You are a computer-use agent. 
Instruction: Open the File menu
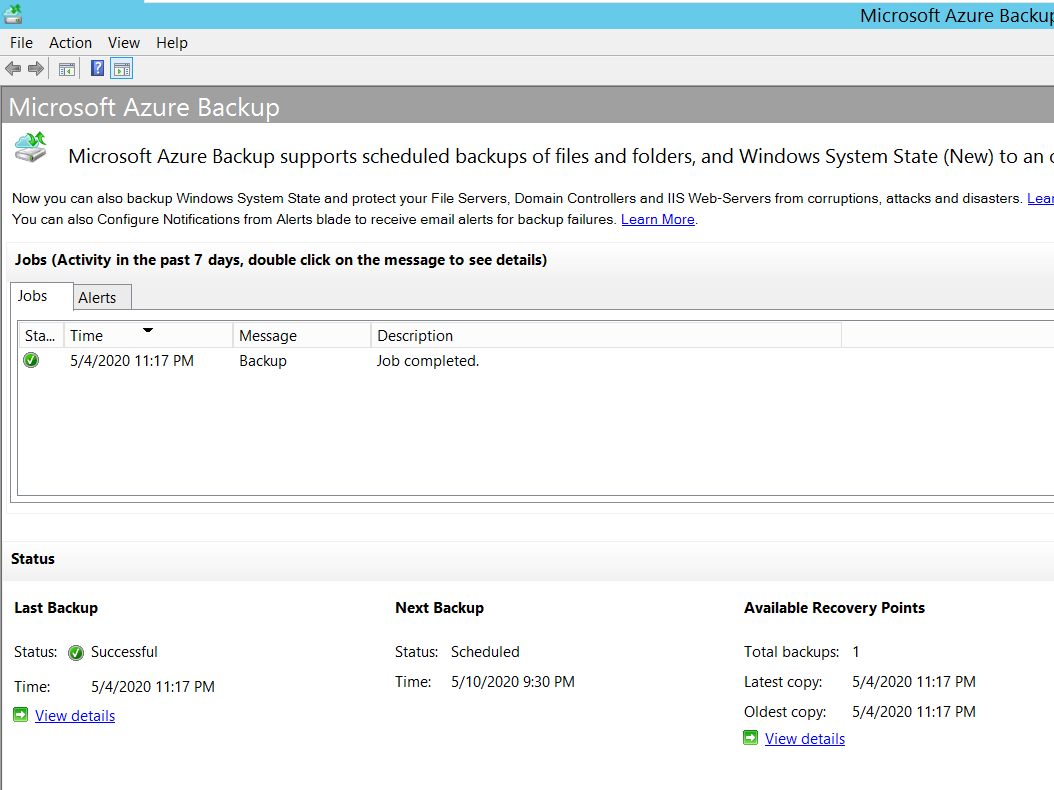click(x=22, y=43)
